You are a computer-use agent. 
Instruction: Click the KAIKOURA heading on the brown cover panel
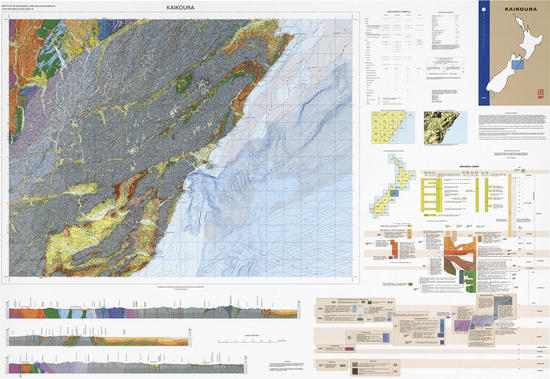(x=521, y=9)
